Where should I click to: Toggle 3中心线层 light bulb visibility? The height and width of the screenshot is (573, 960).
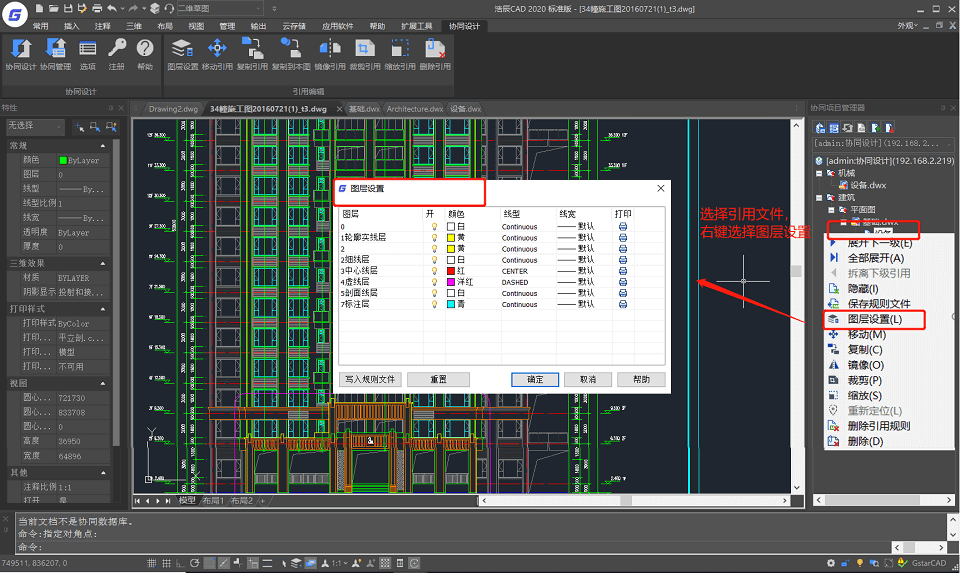pos(434,271)
